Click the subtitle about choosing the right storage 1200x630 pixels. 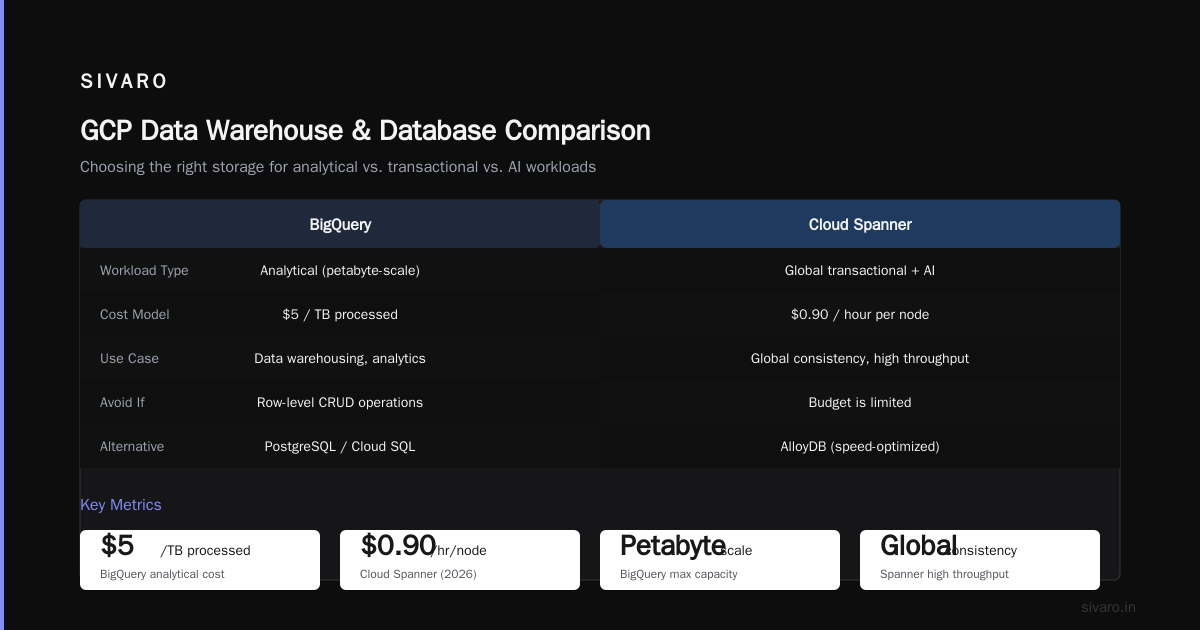tap(338, 167)
